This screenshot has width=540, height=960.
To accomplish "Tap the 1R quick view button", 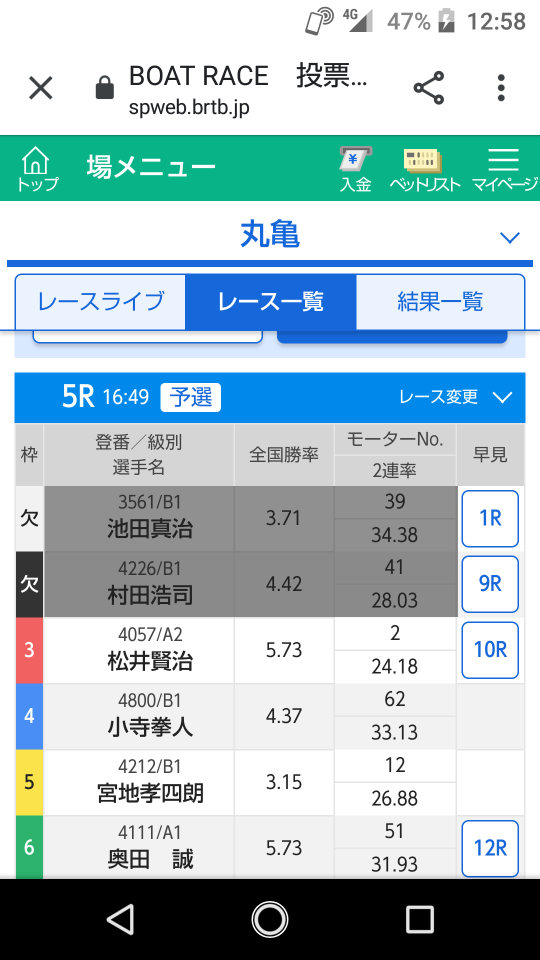I will point(490,519).
